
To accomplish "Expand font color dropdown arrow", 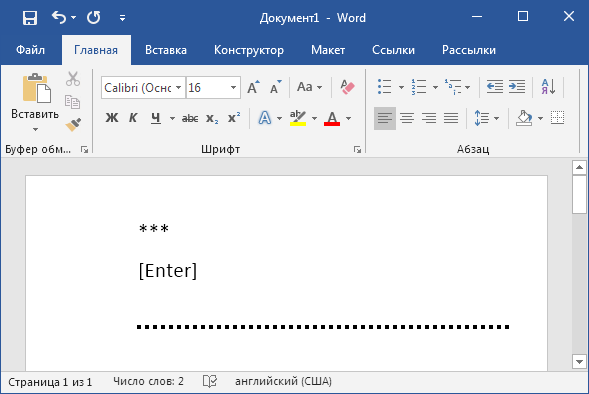I will pos(349,118).
